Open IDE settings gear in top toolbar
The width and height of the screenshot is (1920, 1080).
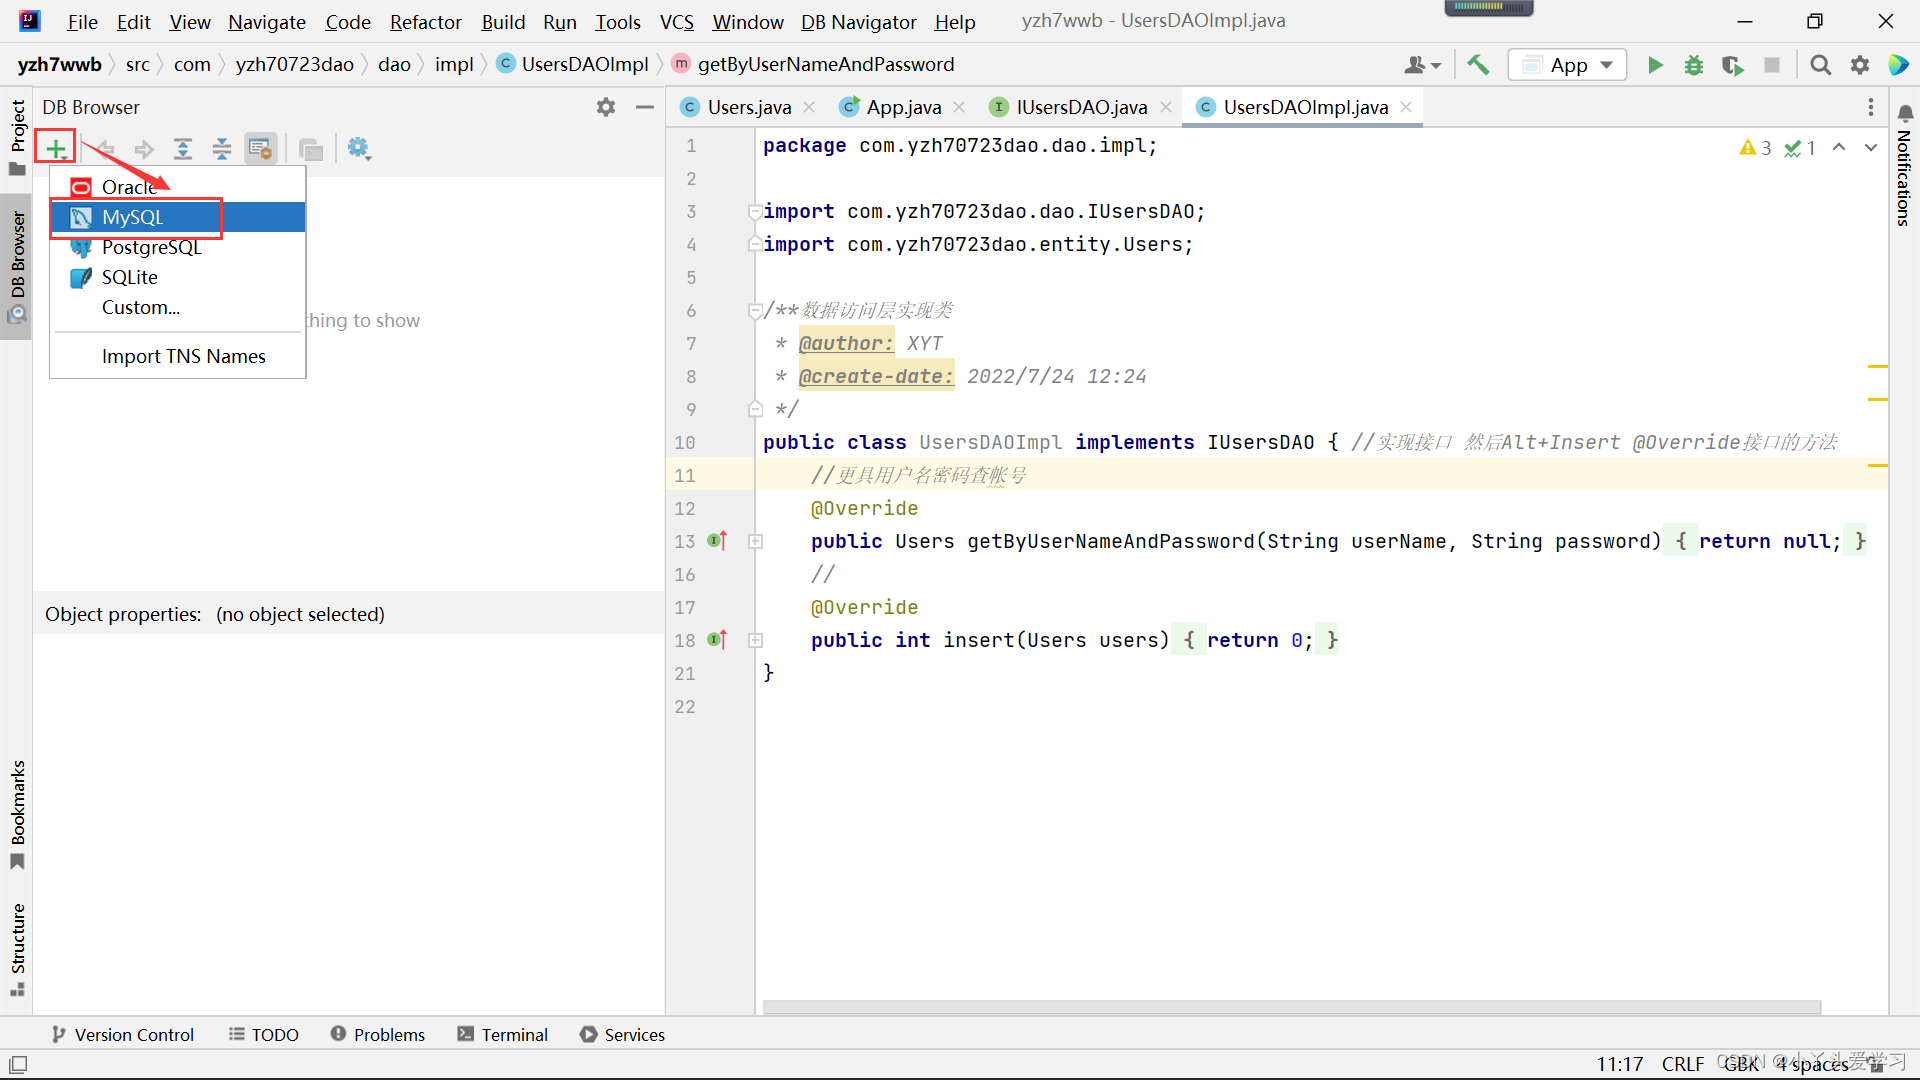[1860, 65]
